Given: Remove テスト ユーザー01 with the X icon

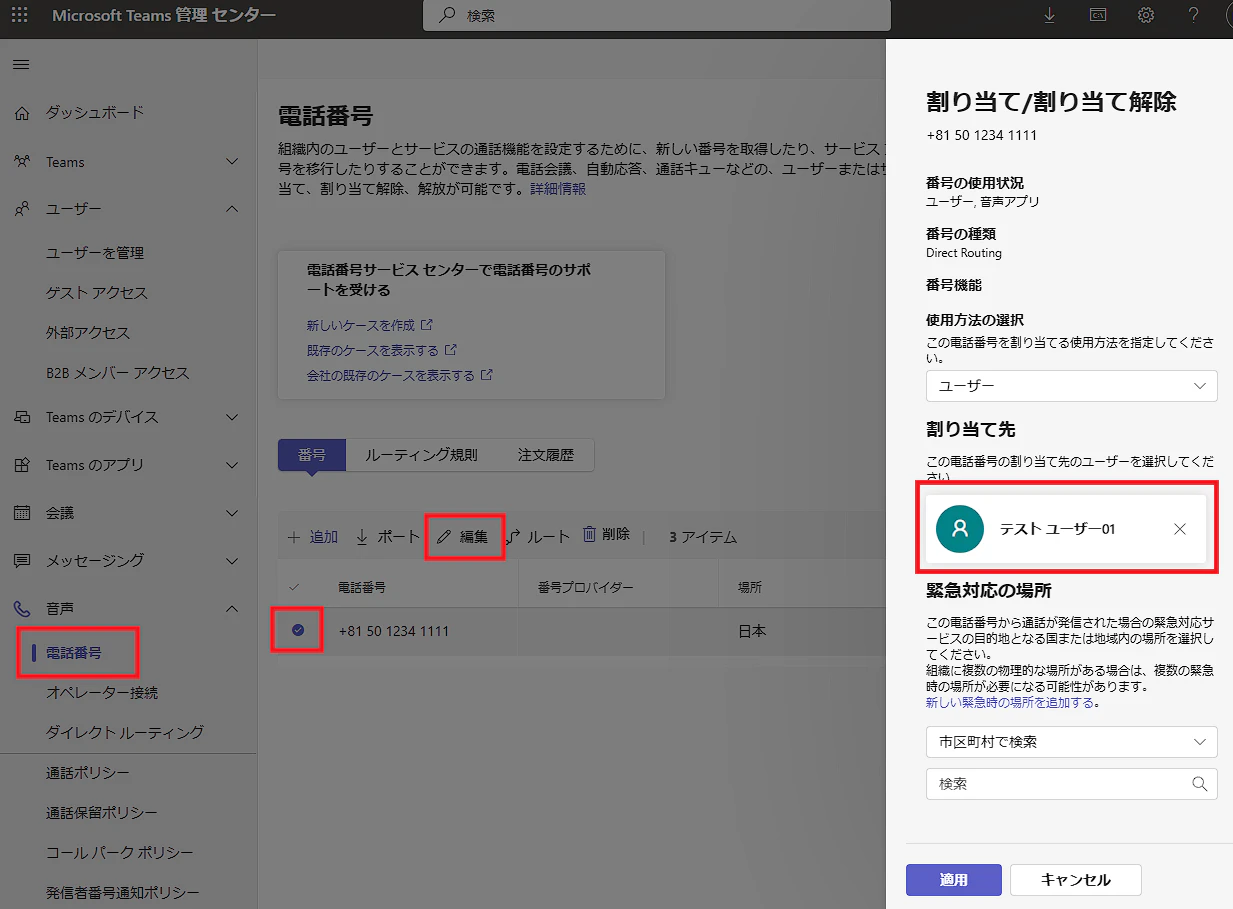Looking at the screenshot, I should pyautogui.click(x=1180, y=529).
